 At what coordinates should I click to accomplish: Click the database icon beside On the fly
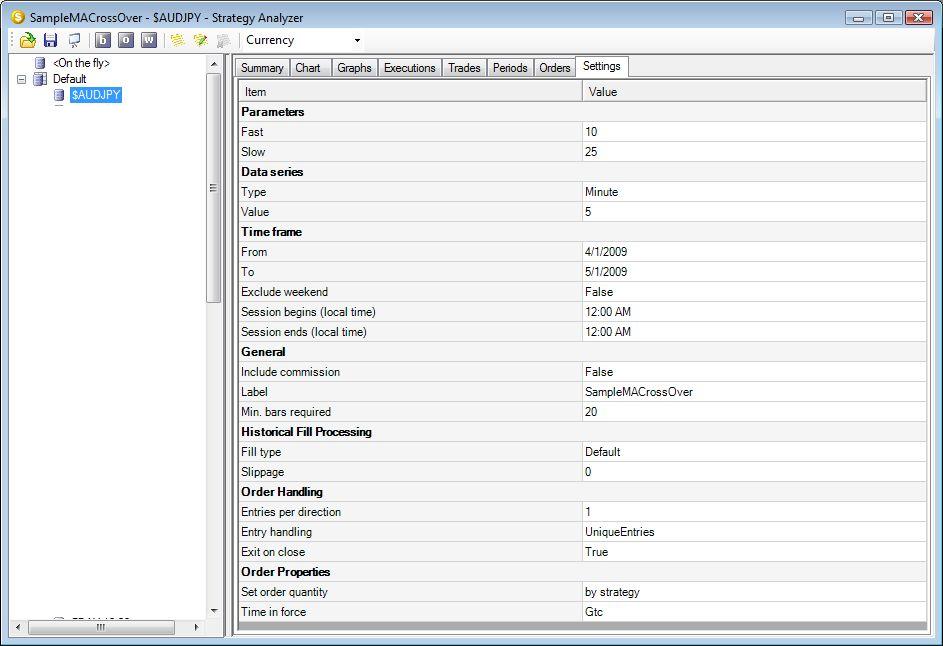pyautogui.click(x=40, y=63)
